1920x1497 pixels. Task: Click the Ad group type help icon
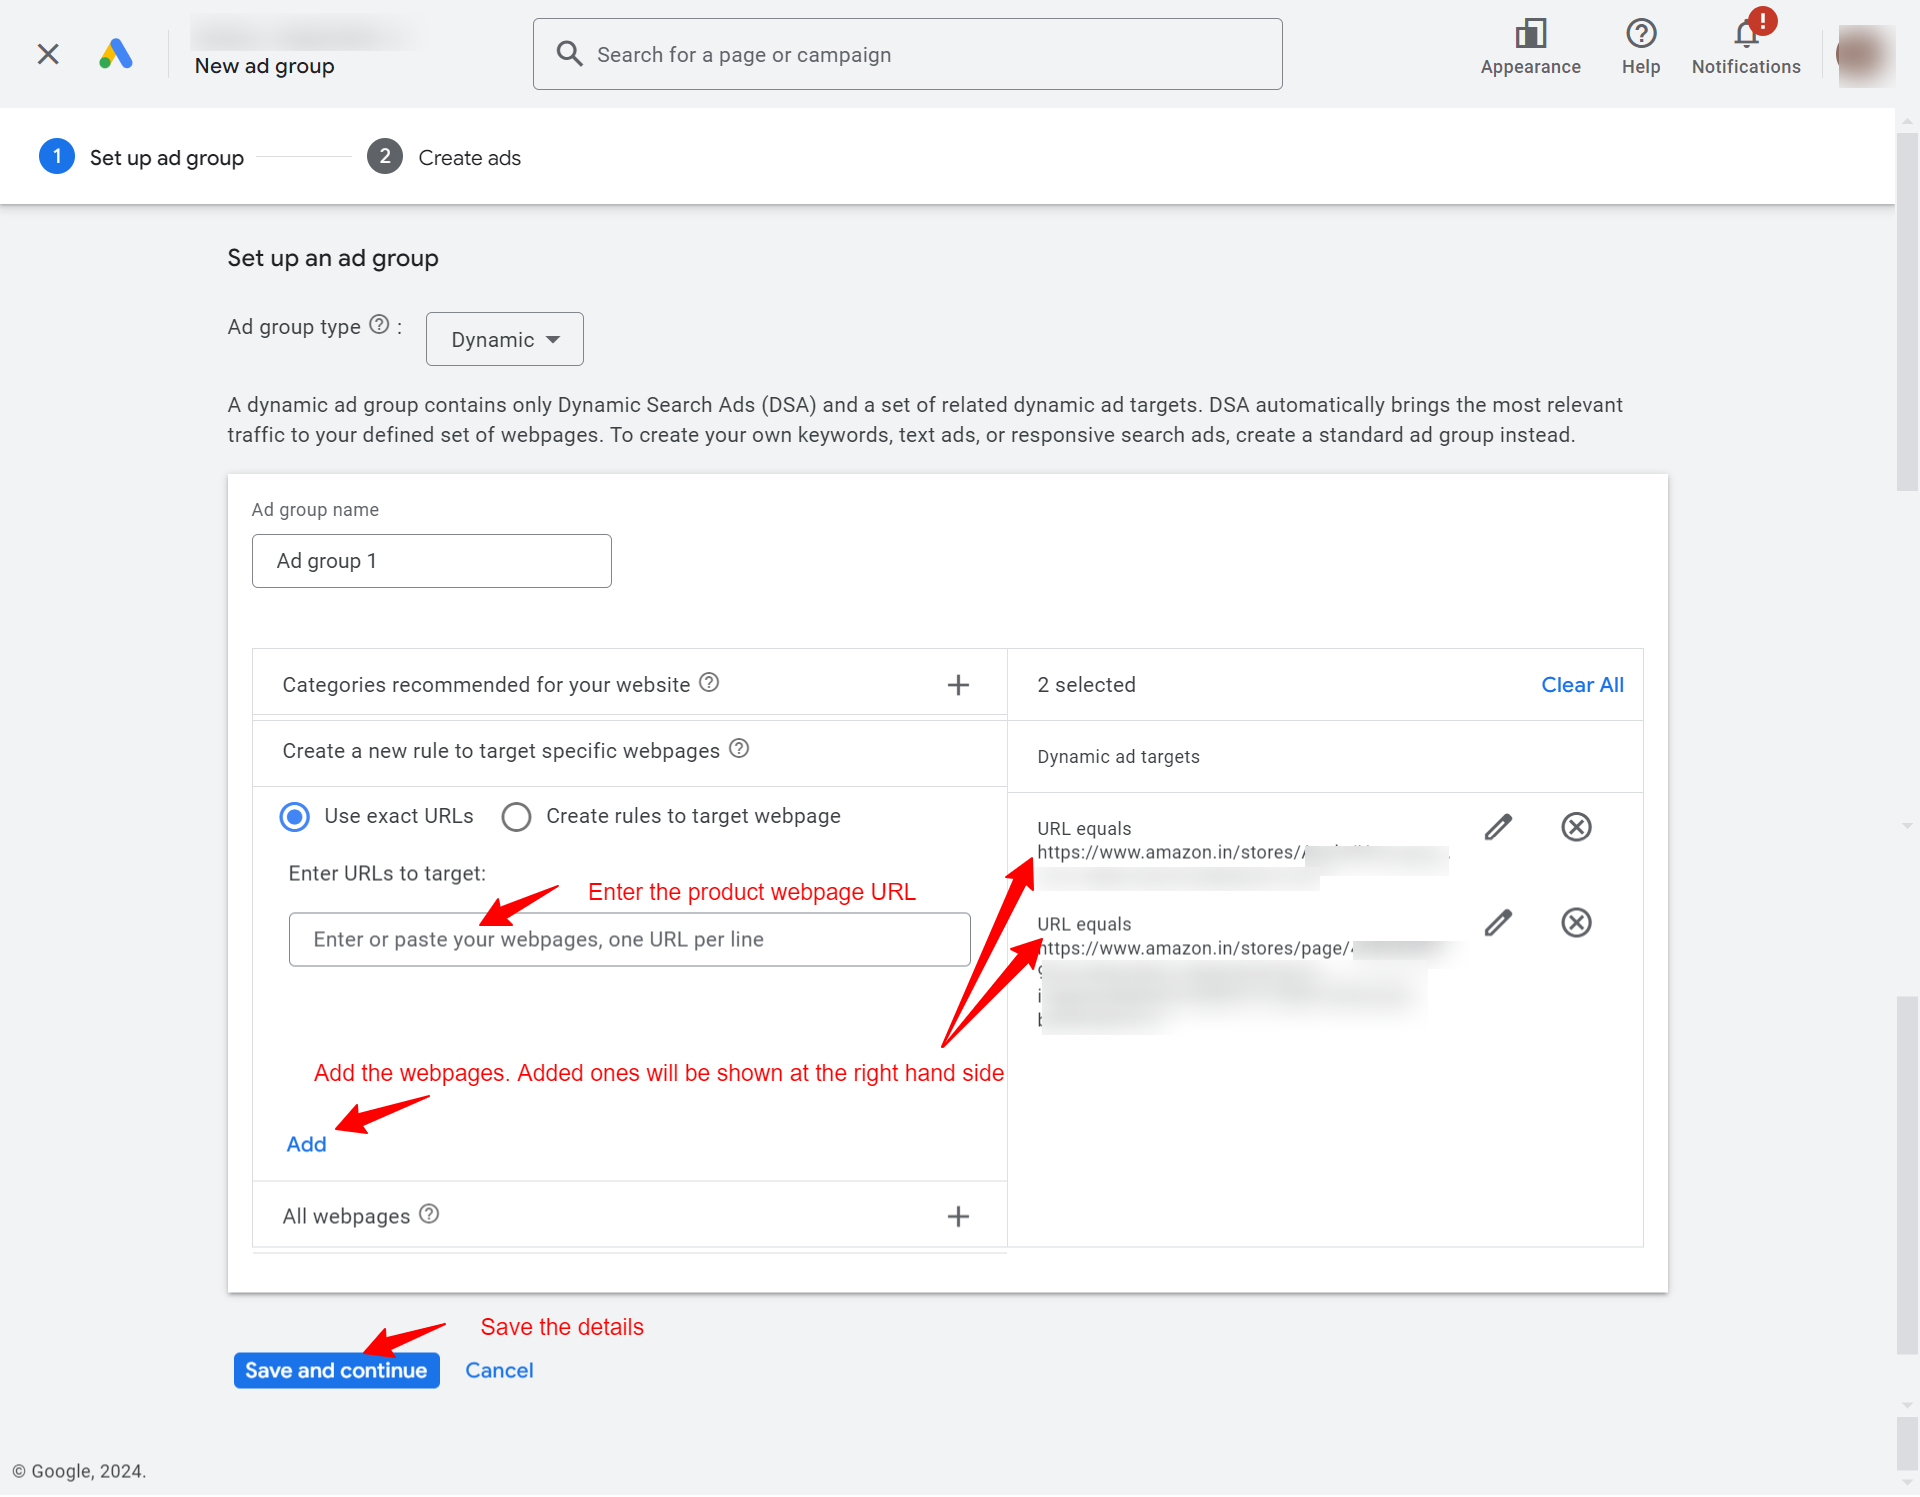(379, 325)
